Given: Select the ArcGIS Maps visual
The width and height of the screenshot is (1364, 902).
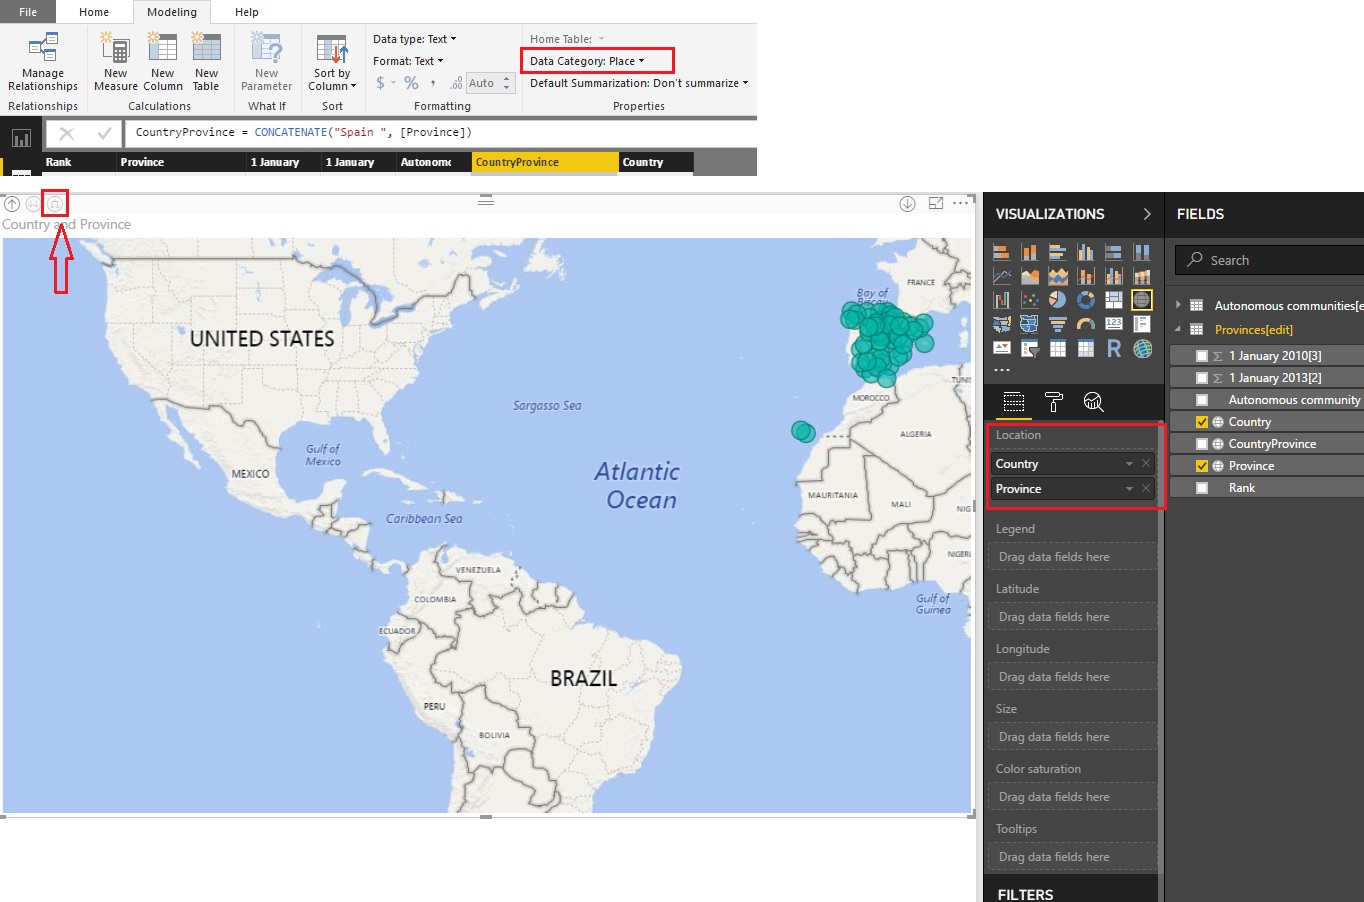Looking at the screenshot, I should coord(1142,348).
